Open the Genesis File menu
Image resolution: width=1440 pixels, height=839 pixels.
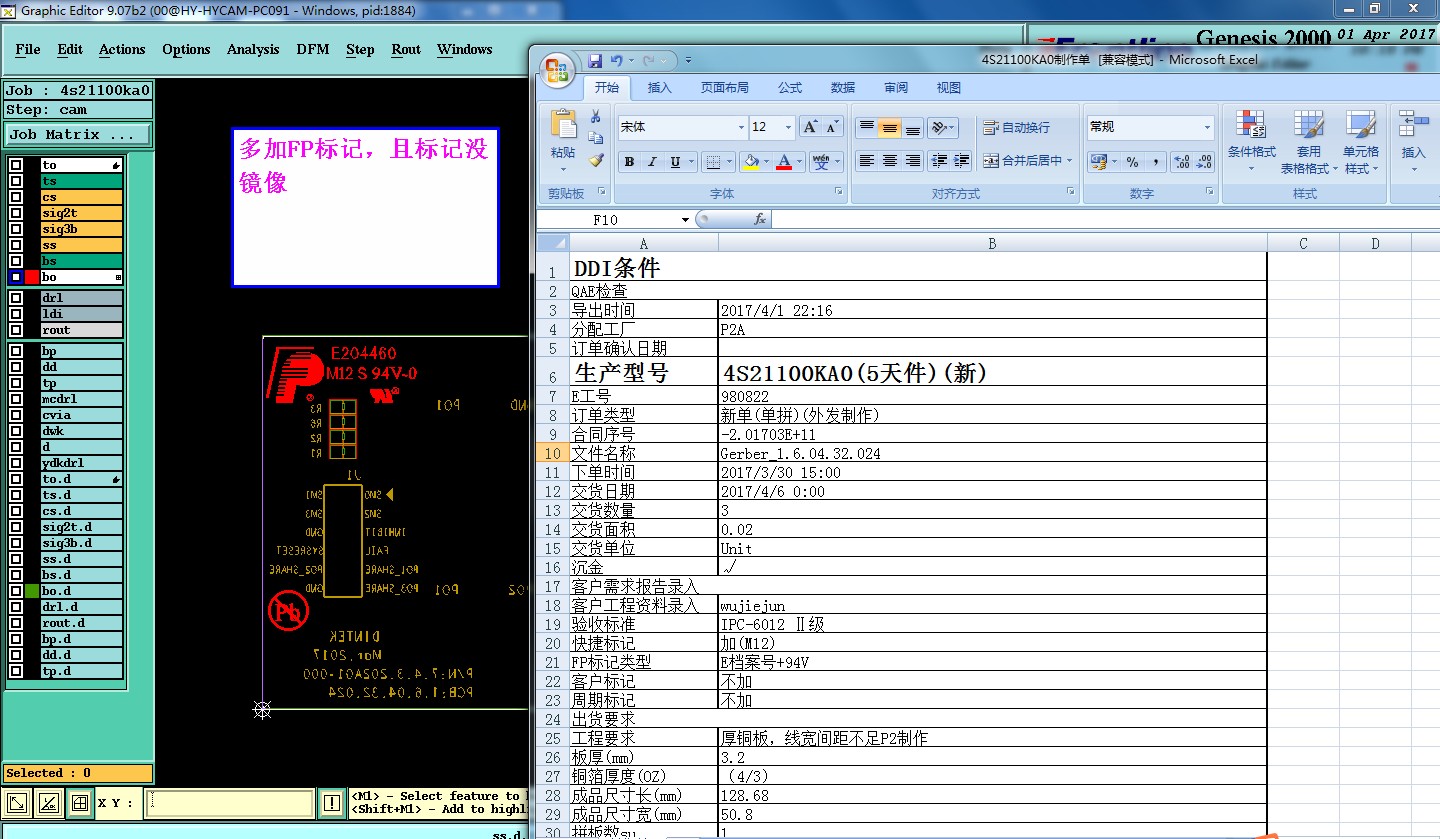click(x=28, y=49)
